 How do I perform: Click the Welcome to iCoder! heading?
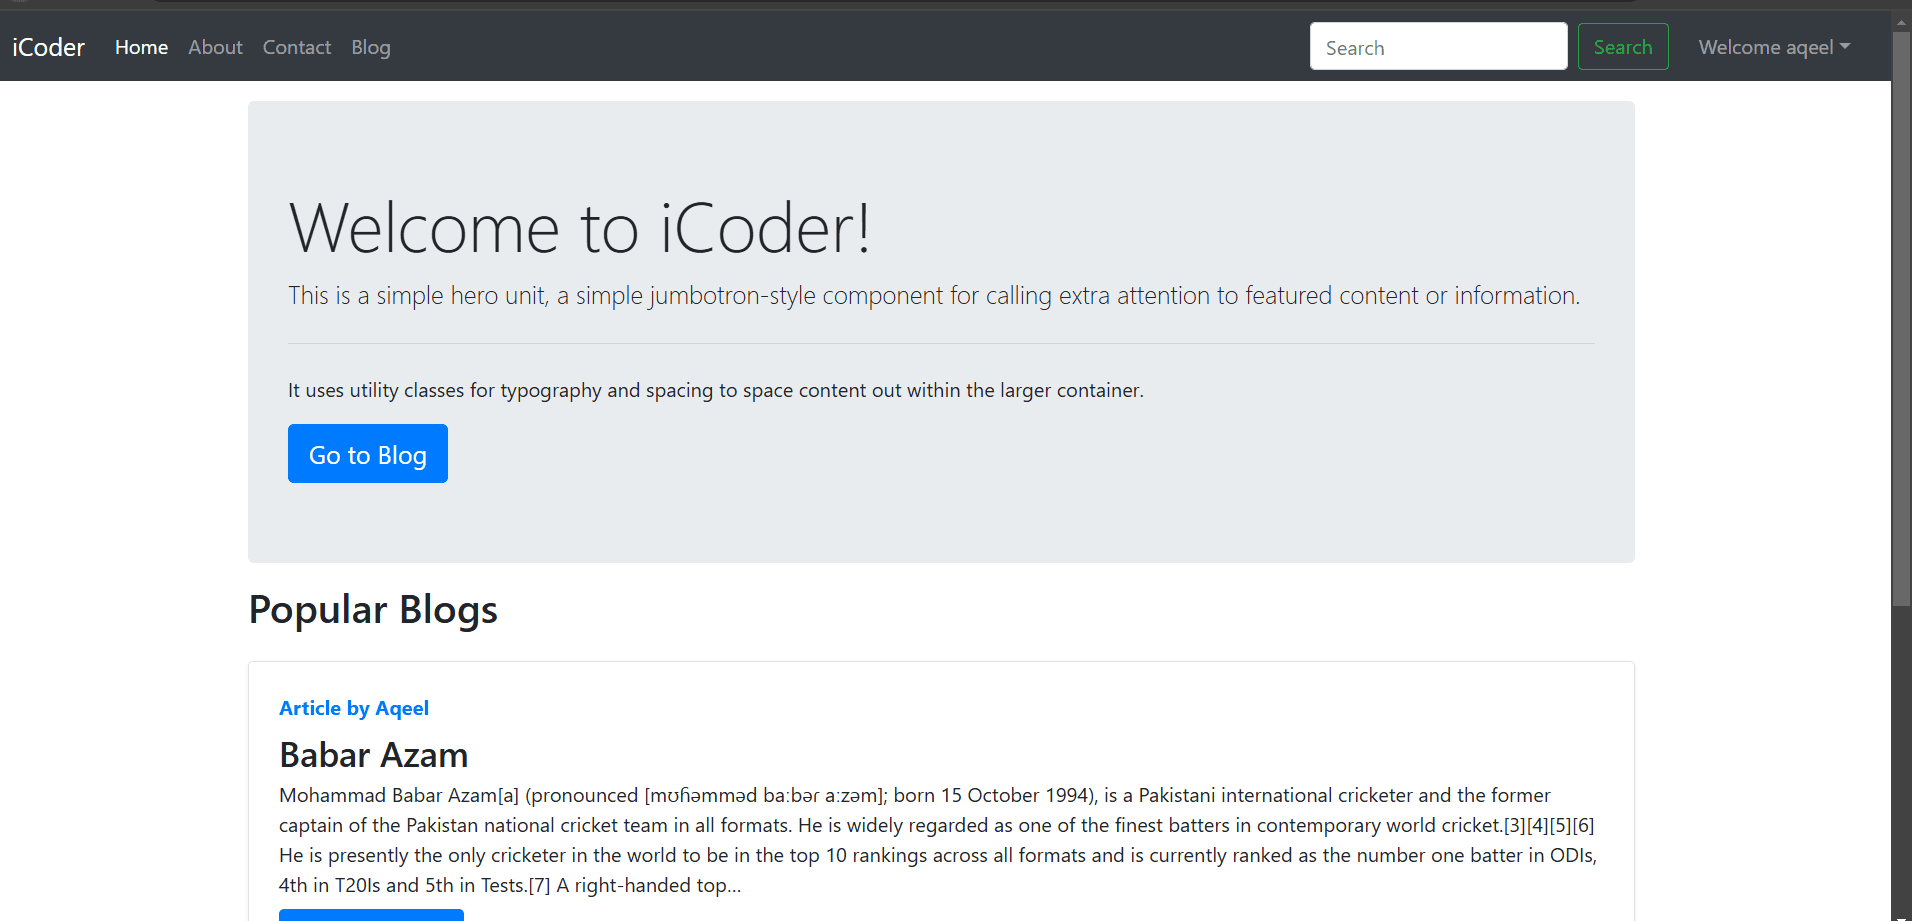[579, 228]
